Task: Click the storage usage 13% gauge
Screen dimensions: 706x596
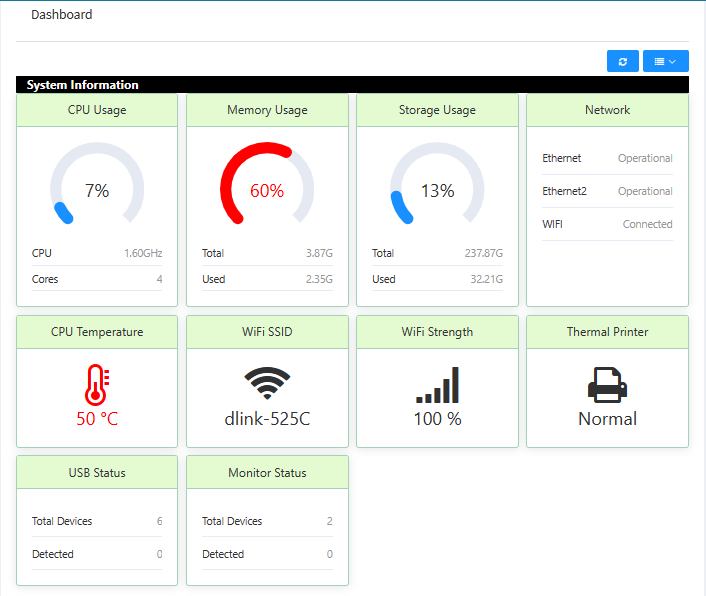Action: (437, 187)
